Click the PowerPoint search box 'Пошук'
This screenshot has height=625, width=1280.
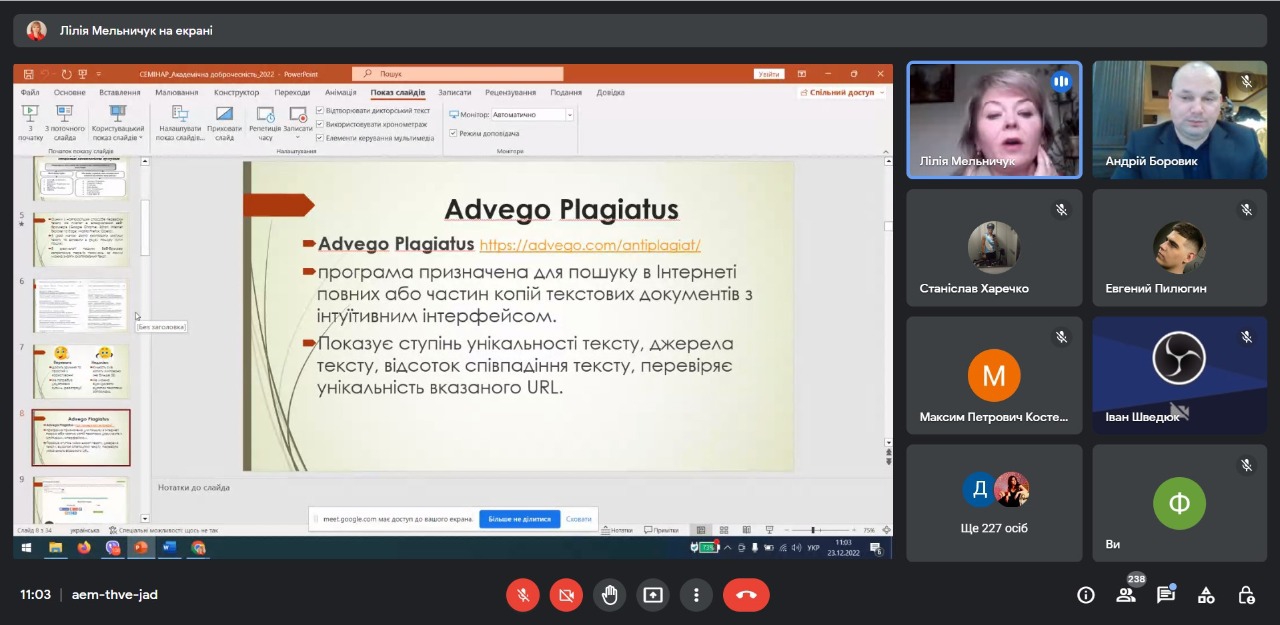[x=458, y=74]
